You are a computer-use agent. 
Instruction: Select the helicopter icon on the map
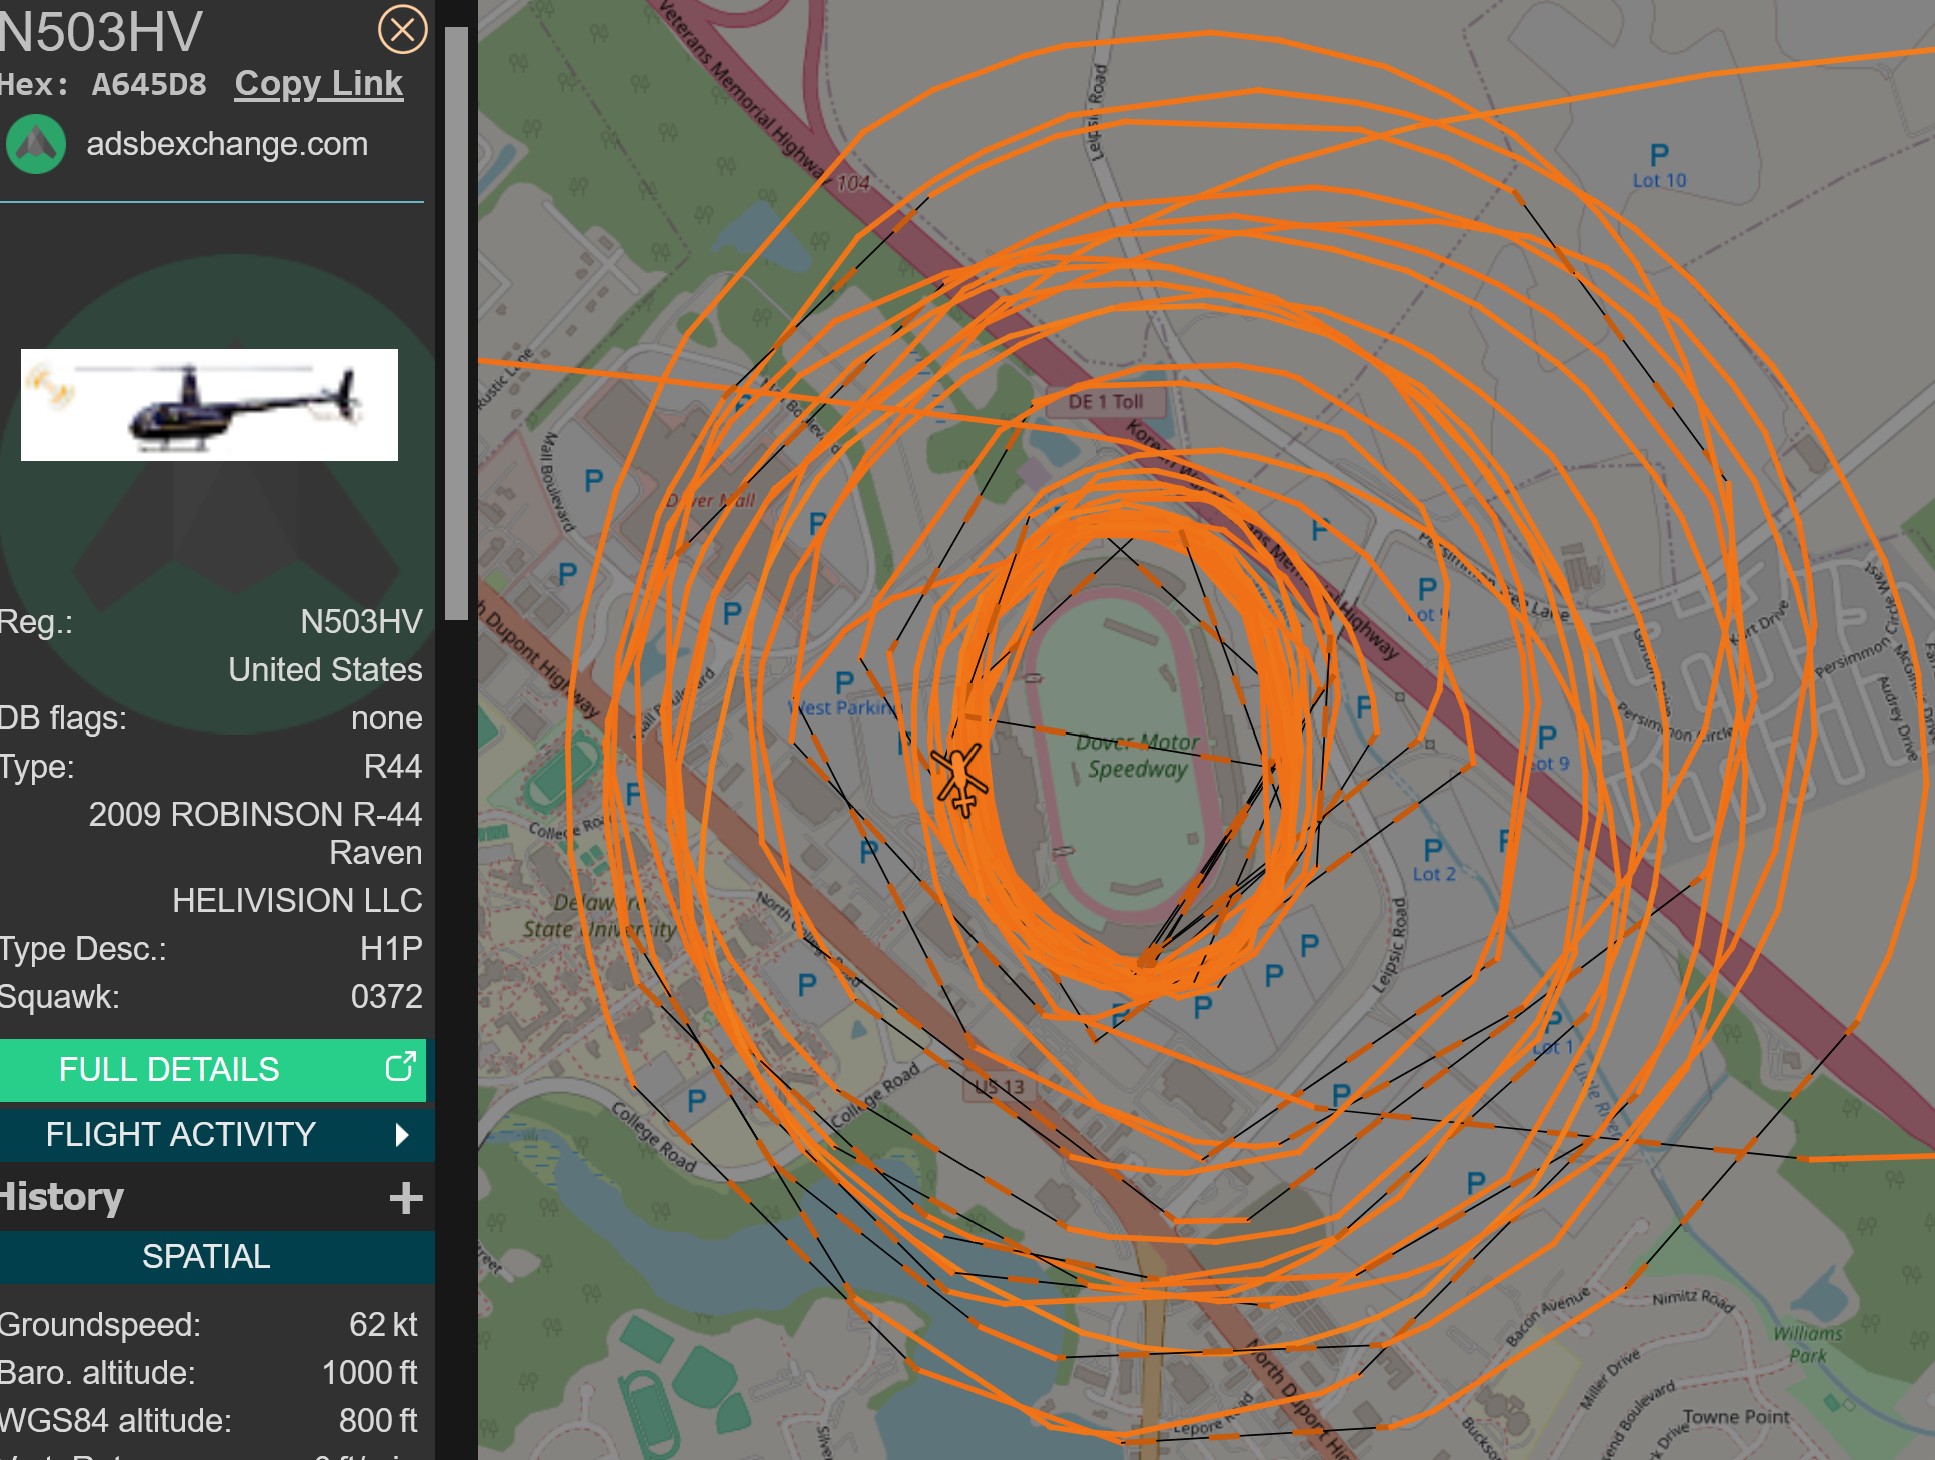[x=960, y=779]
